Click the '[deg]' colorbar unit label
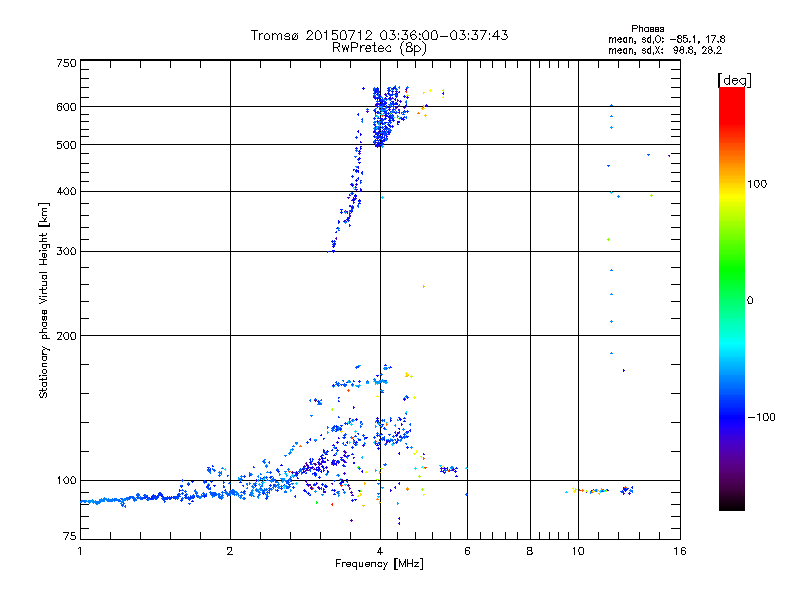Screen dimensions: 800x600 (x=734, y=80)
